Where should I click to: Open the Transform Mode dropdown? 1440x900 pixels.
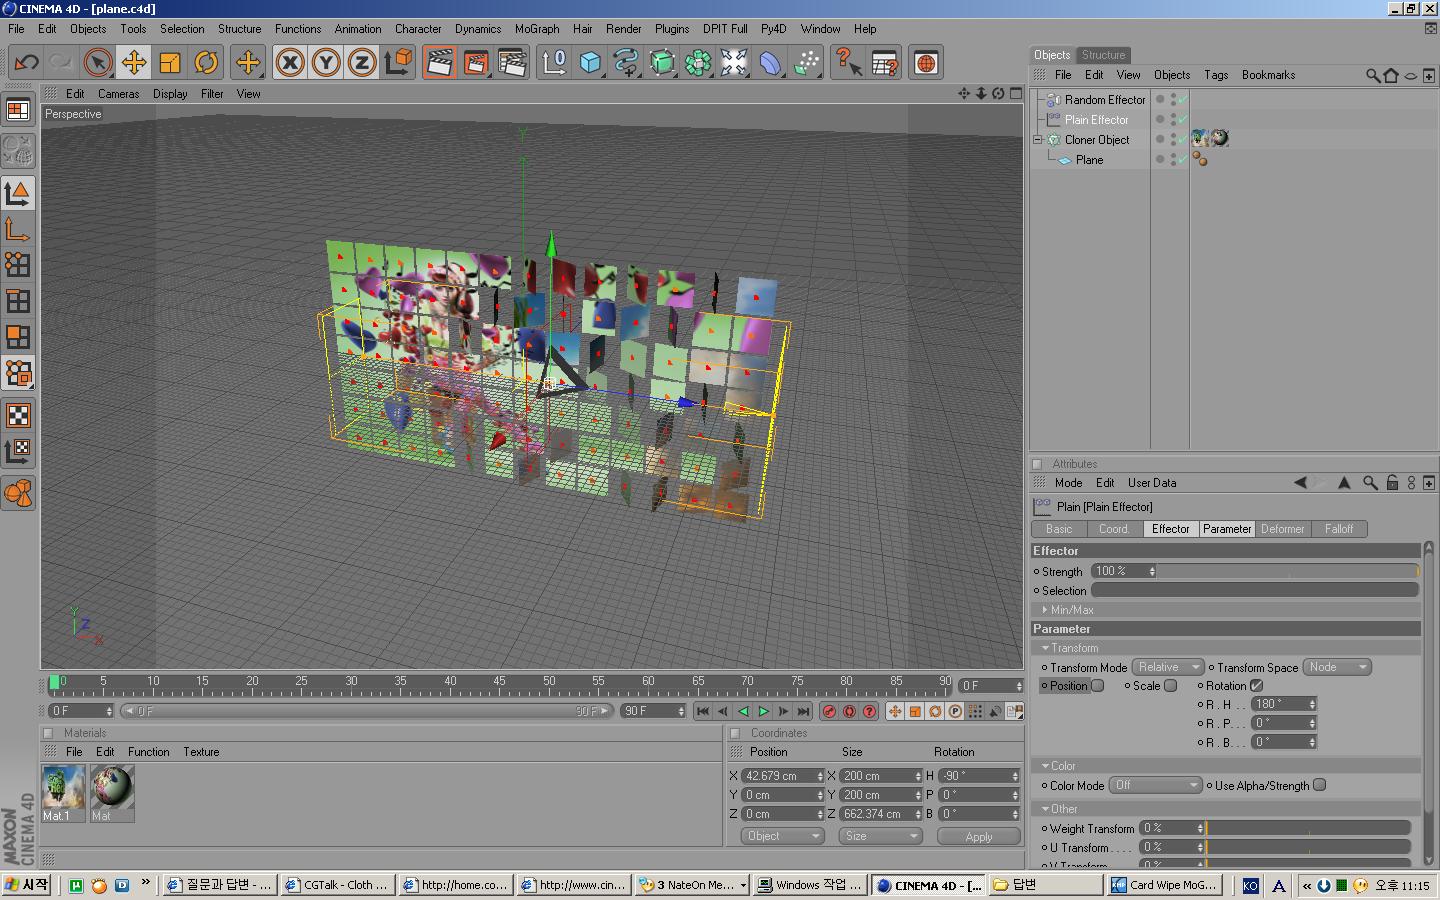1168,667
